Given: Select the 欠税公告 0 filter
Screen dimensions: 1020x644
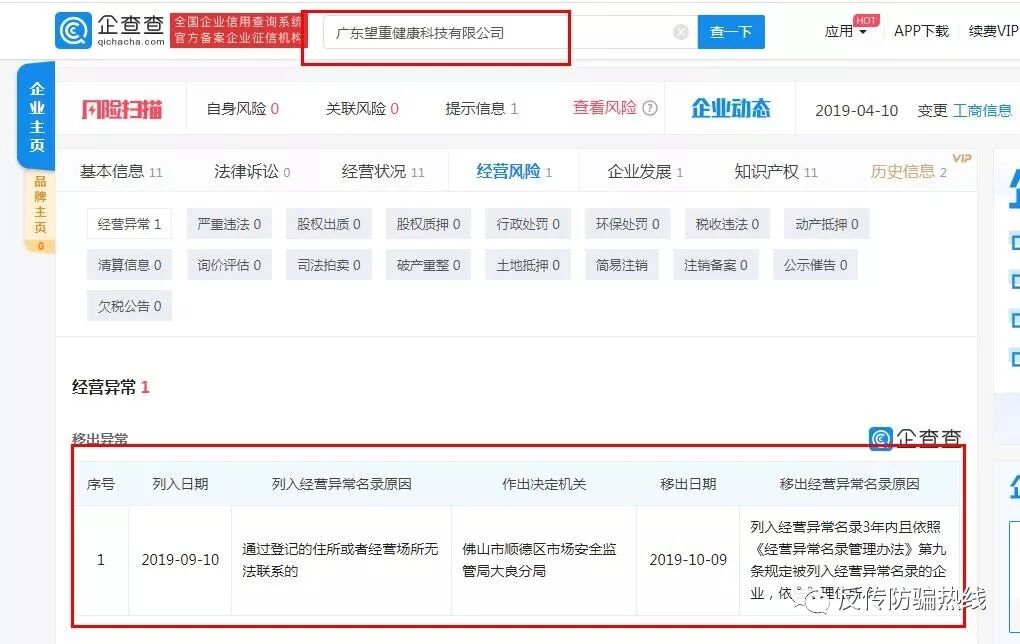Looking at the screenshot, I should click(129, 306).
